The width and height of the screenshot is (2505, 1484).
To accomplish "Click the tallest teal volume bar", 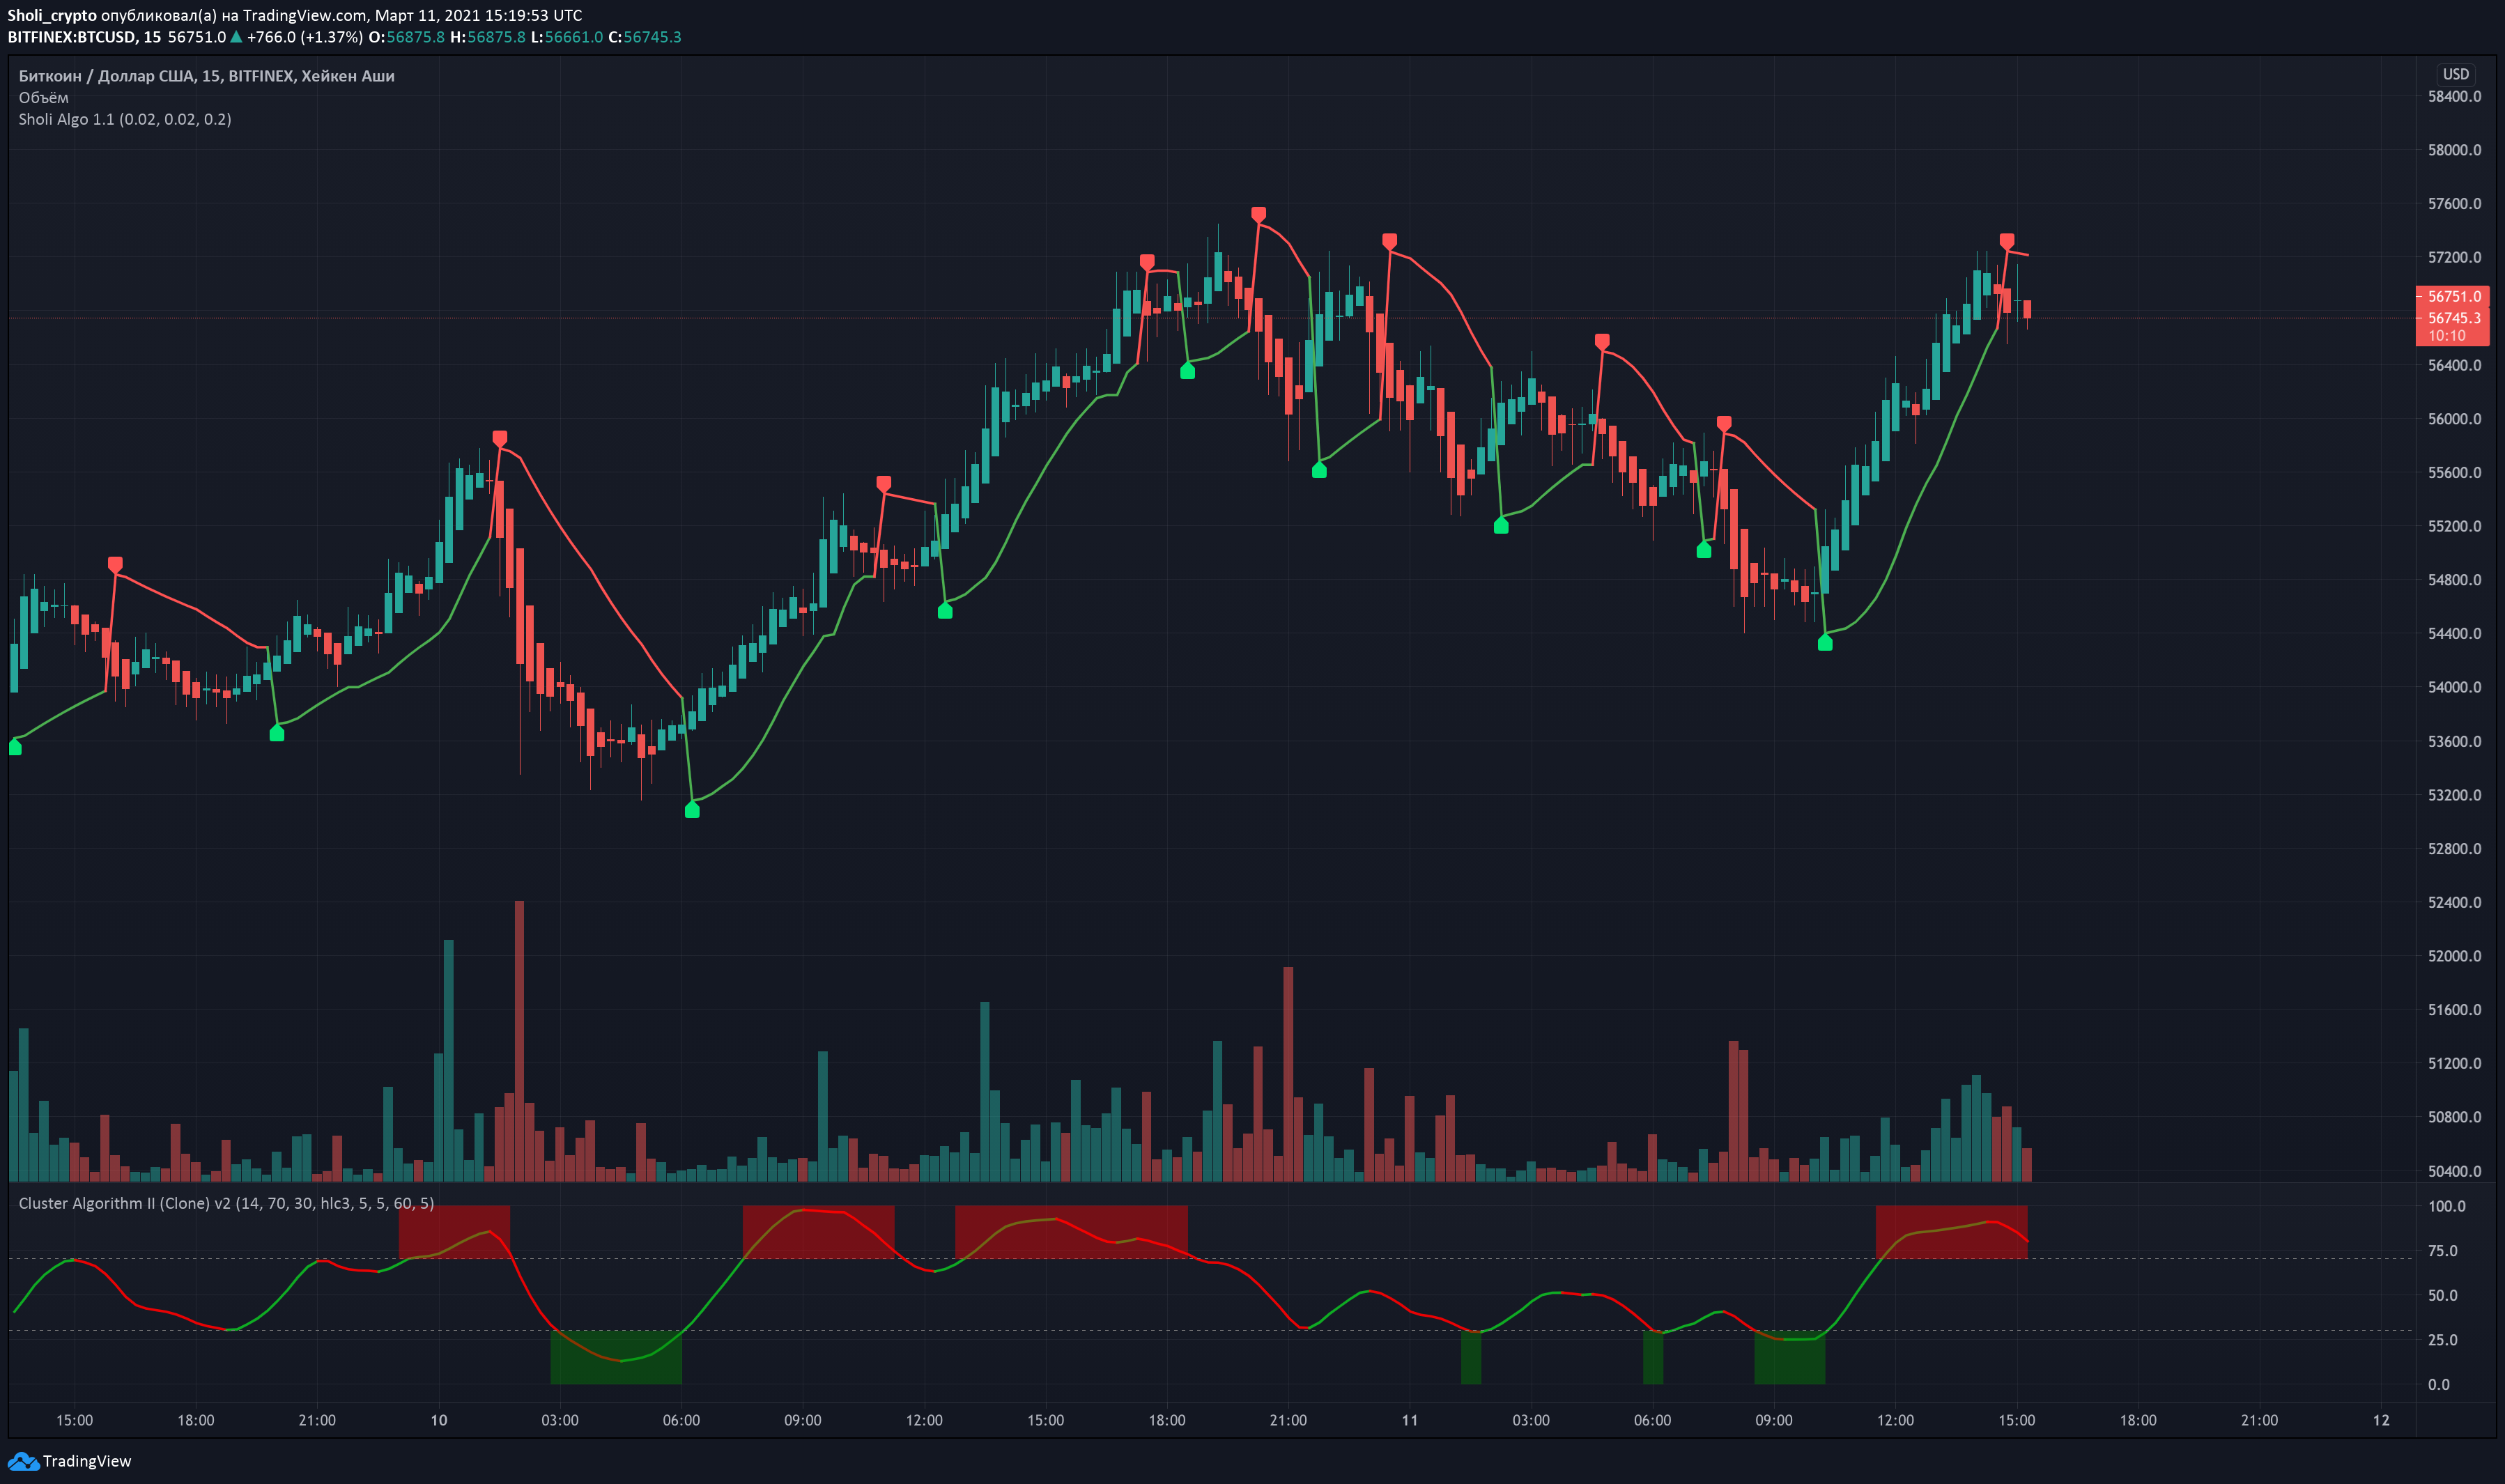I will pos(448,1061).
